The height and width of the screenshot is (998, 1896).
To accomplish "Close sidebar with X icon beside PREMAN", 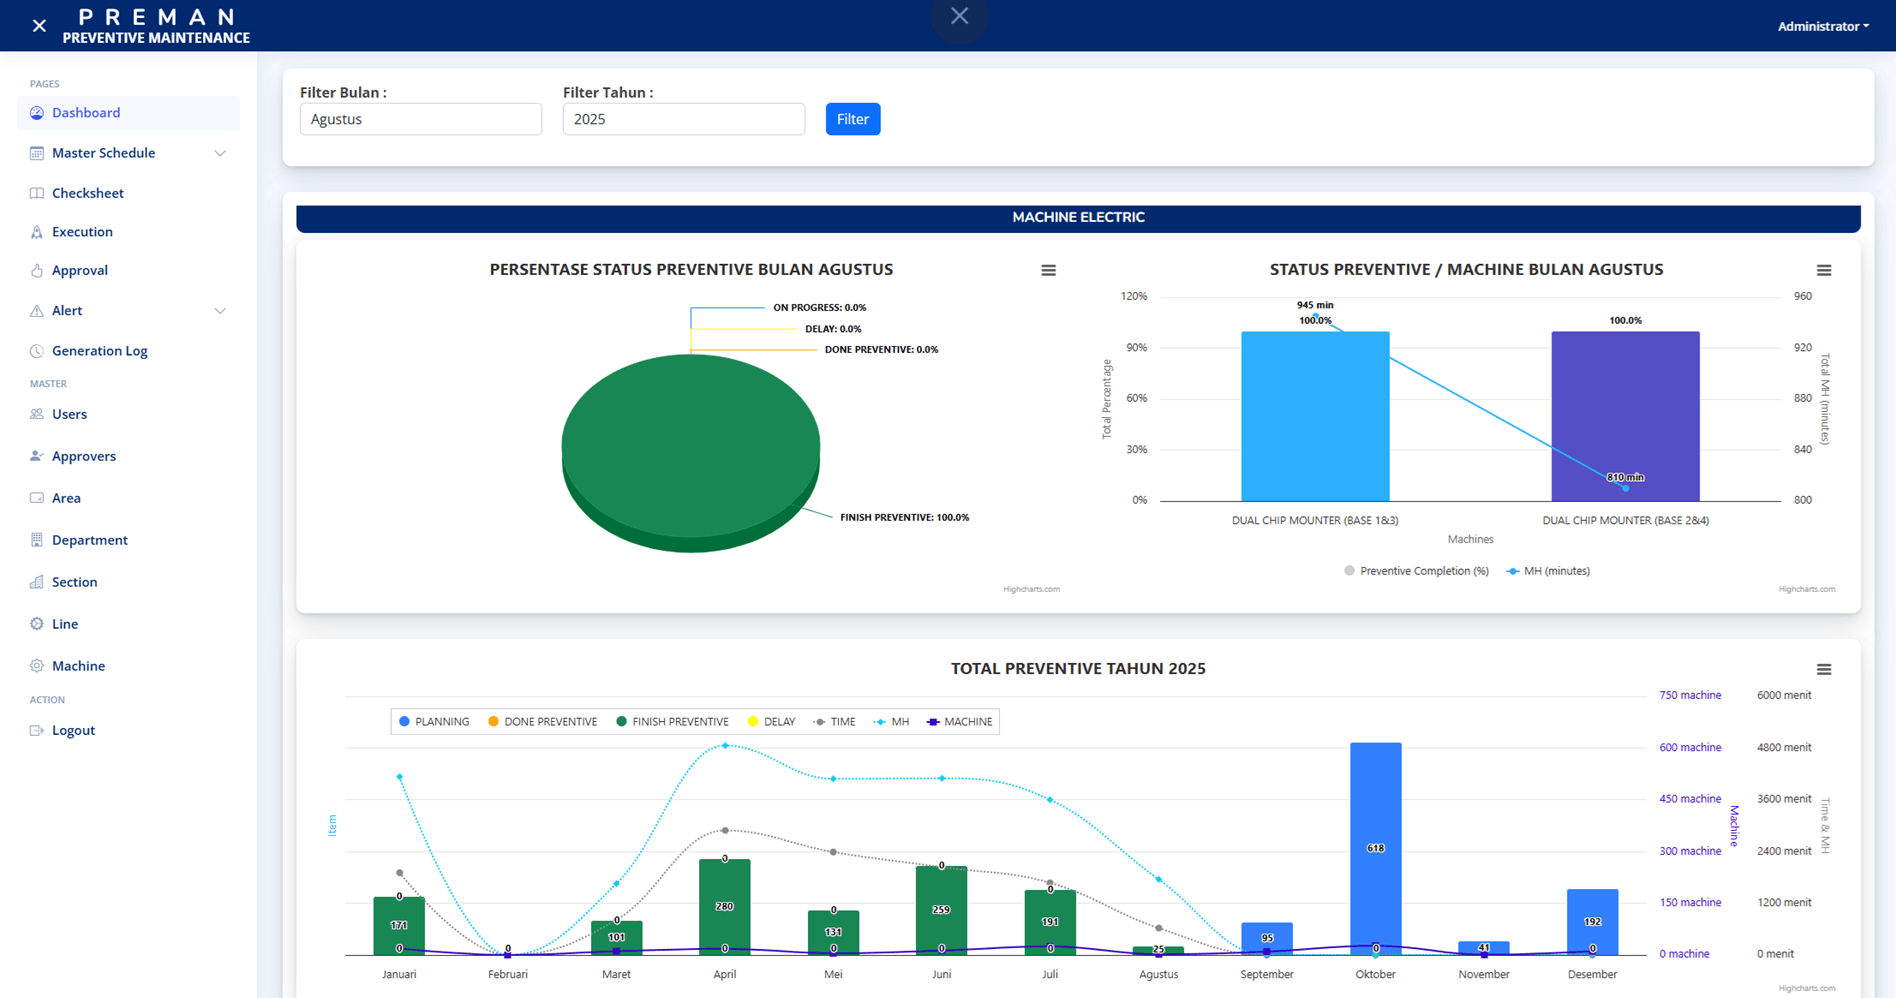I will pyautogui.click(x=39, y=26).
